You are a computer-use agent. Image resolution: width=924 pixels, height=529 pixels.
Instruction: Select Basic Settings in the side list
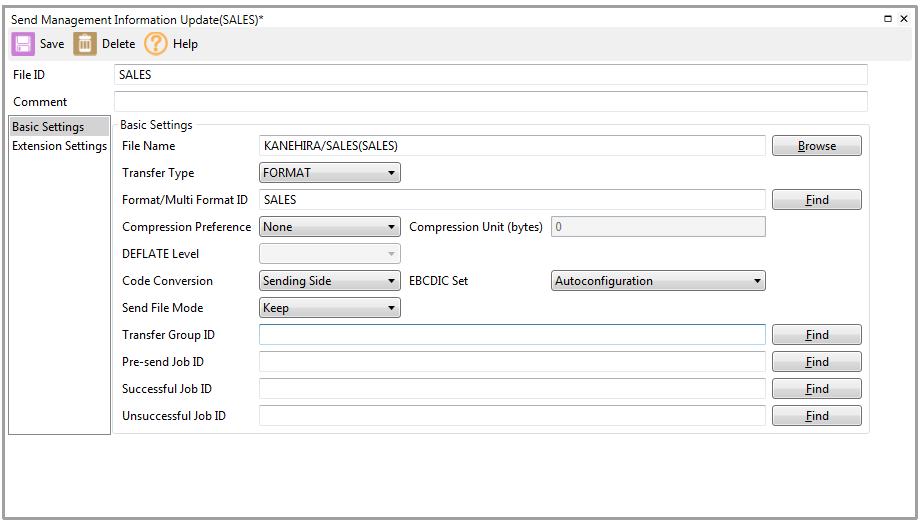click(x=48, y=127)
